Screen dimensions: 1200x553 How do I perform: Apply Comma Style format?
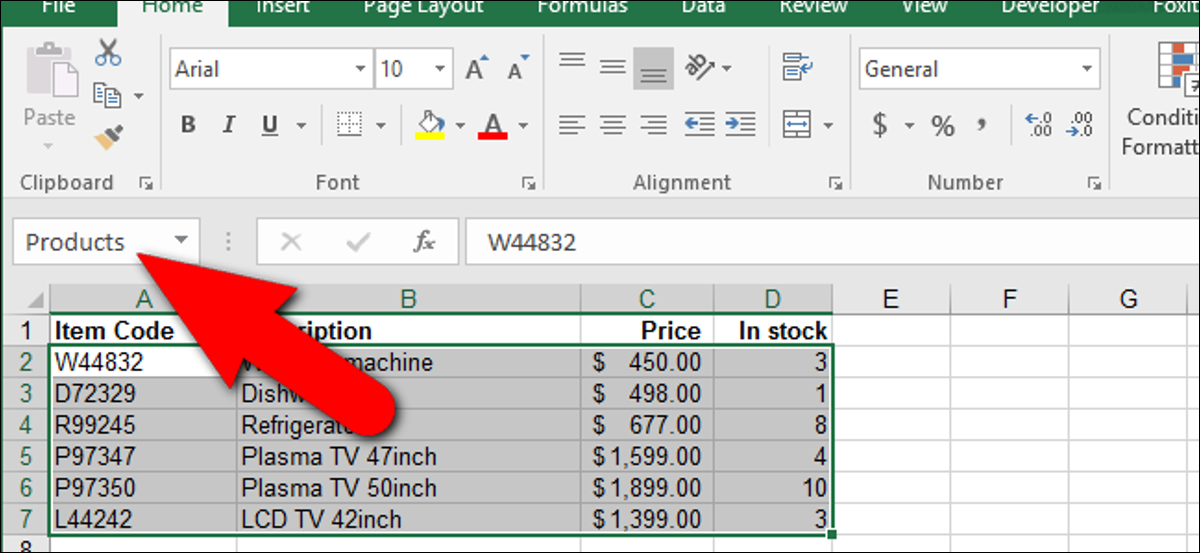tap(982, 124)
